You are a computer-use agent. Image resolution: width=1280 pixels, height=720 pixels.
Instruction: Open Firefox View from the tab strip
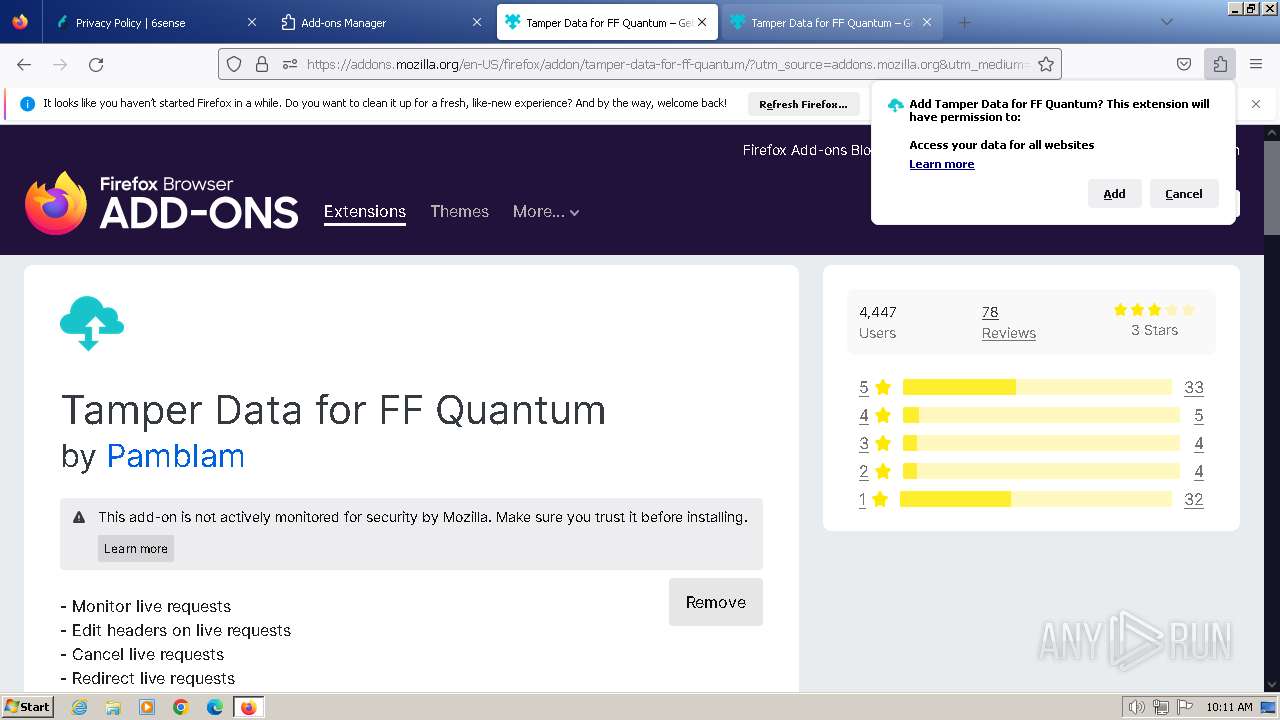point(20,22)
